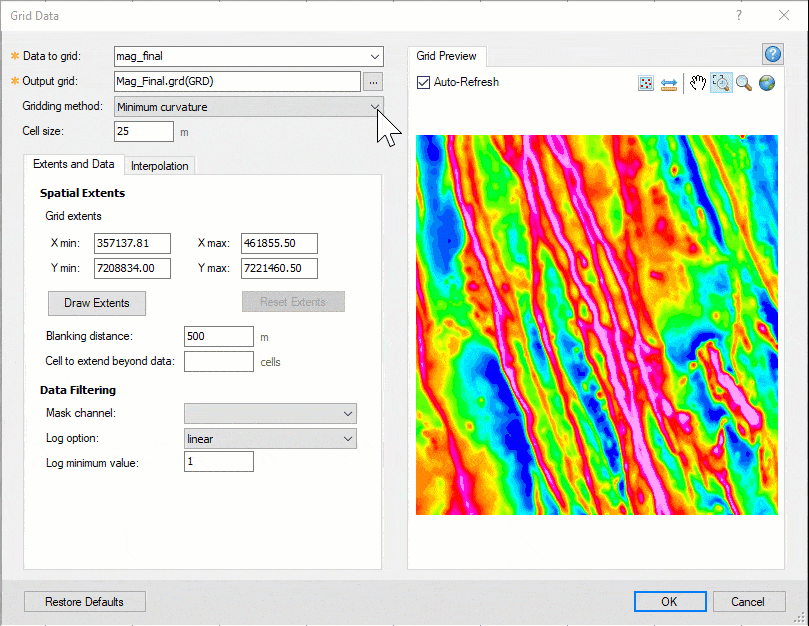Image resolution: width=809 pixels, height=626 pixels.
Task: Confirm with the OK button
Action: point(669,602)
